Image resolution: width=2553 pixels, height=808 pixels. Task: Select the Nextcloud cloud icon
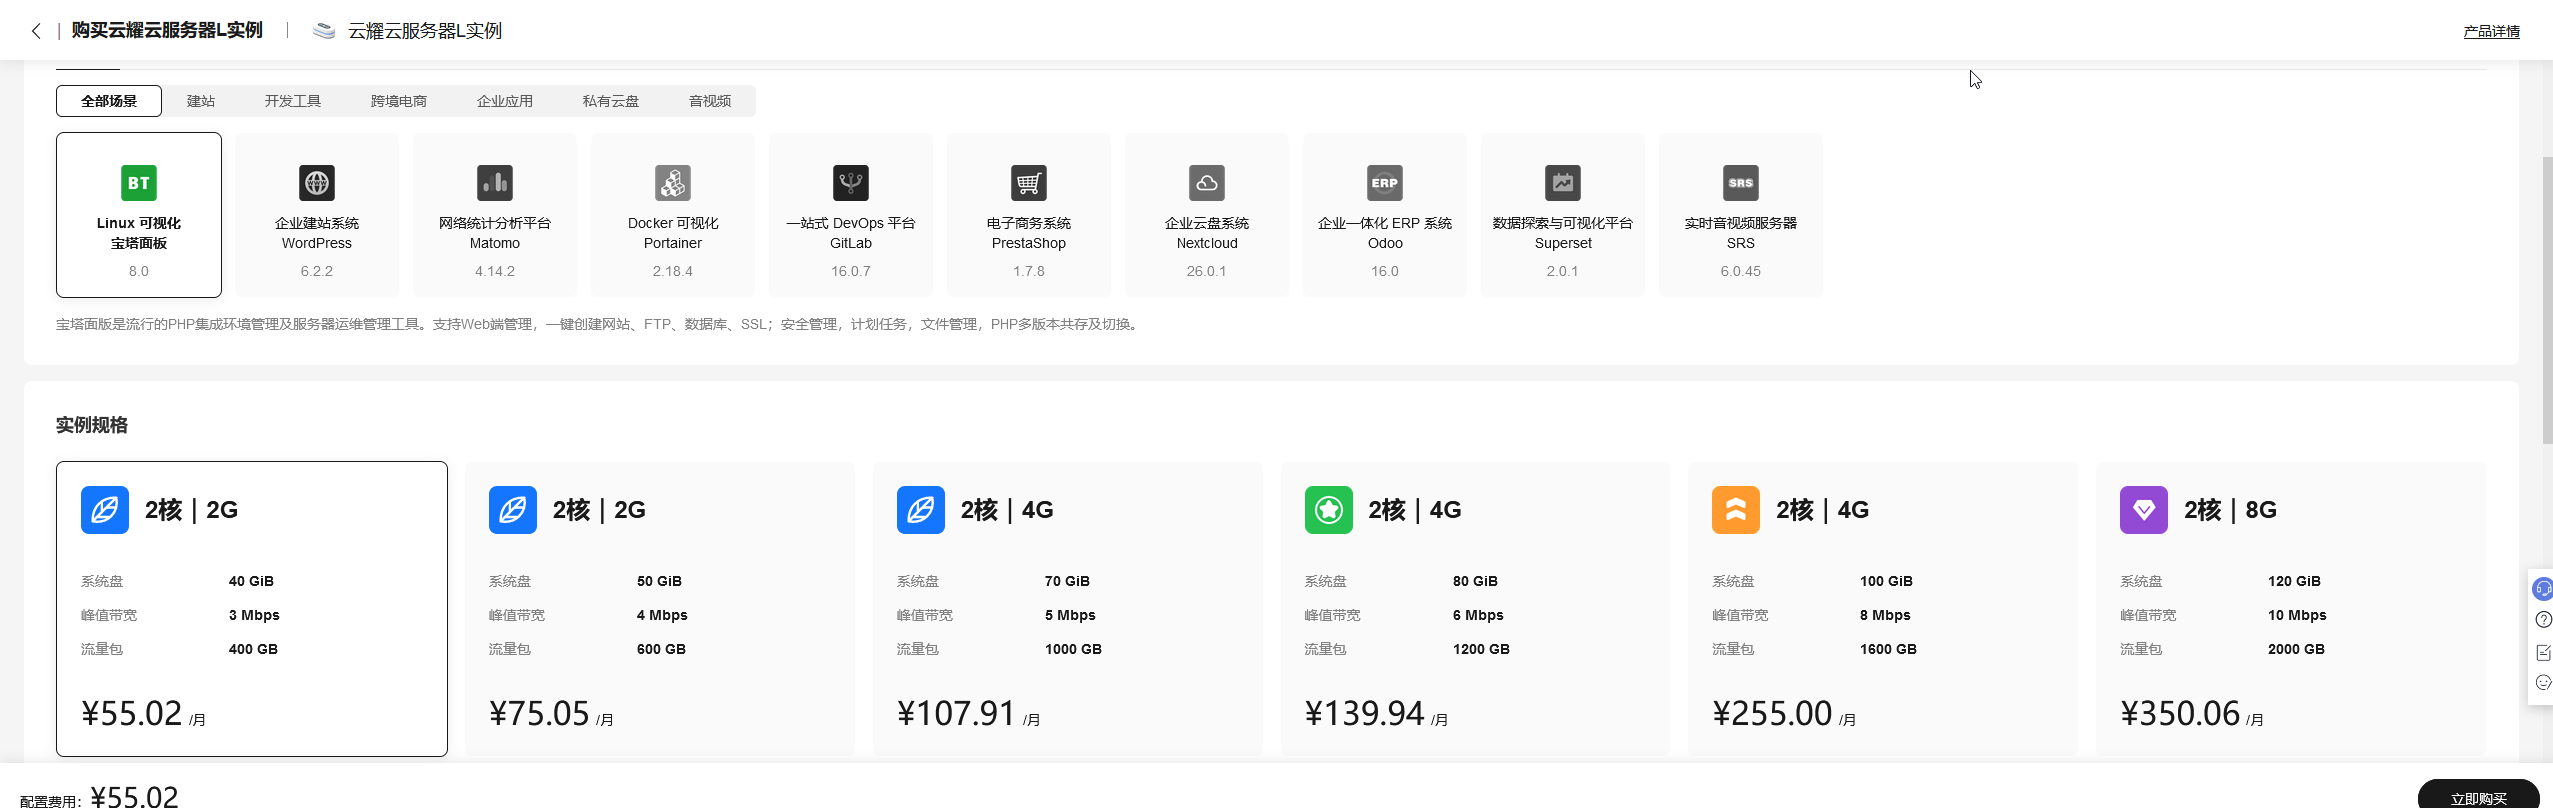click(1207, 183)
